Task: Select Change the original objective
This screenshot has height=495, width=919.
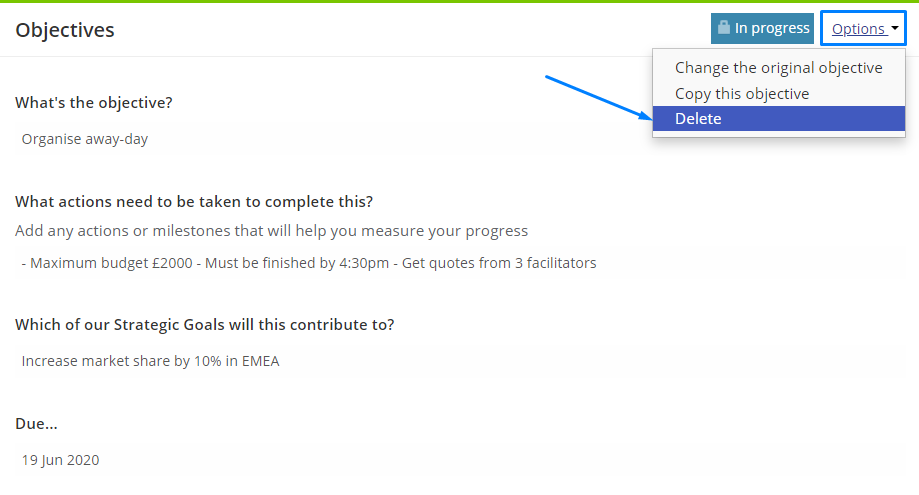Action: [x=779, y=68]
